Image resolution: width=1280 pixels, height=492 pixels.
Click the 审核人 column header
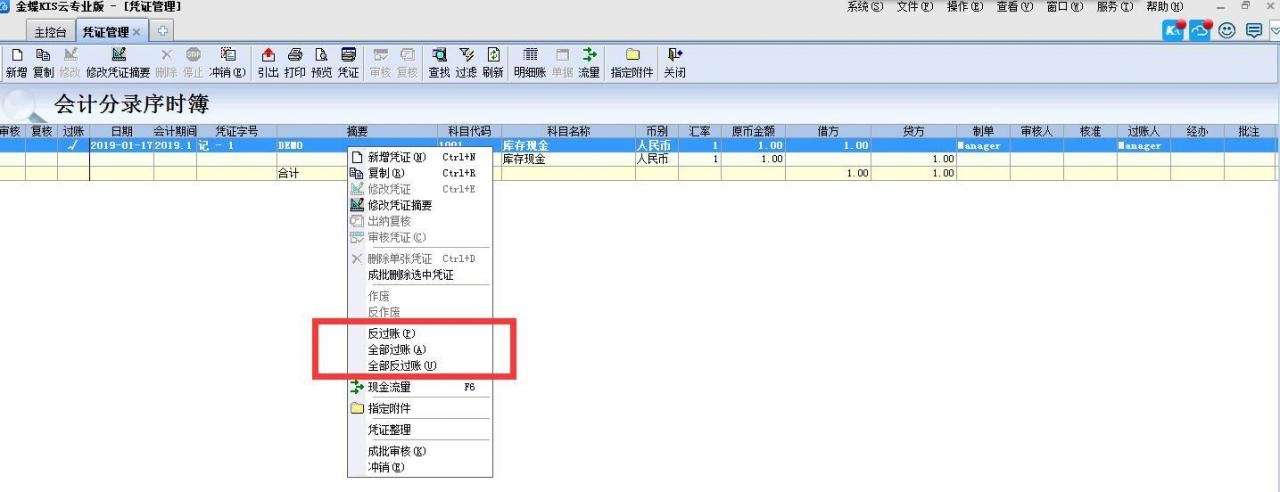click(x=1036, y=131)
